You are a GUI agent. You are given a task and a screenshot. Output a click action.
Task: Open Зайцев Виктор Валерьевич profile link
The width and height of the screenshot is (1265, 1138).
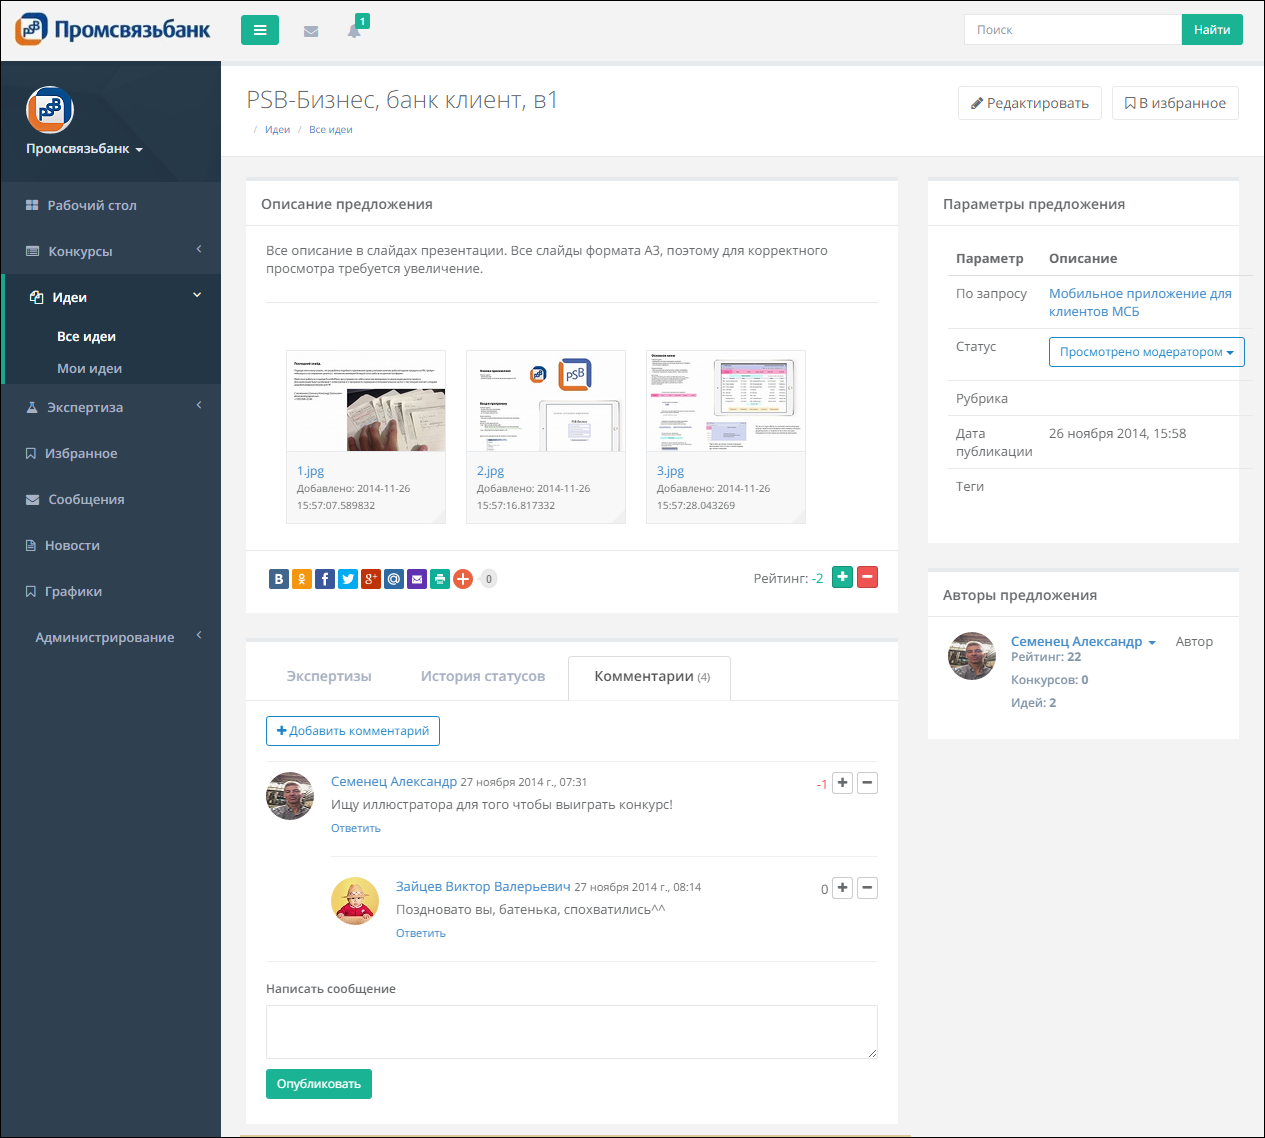click(x=483, y=887)
